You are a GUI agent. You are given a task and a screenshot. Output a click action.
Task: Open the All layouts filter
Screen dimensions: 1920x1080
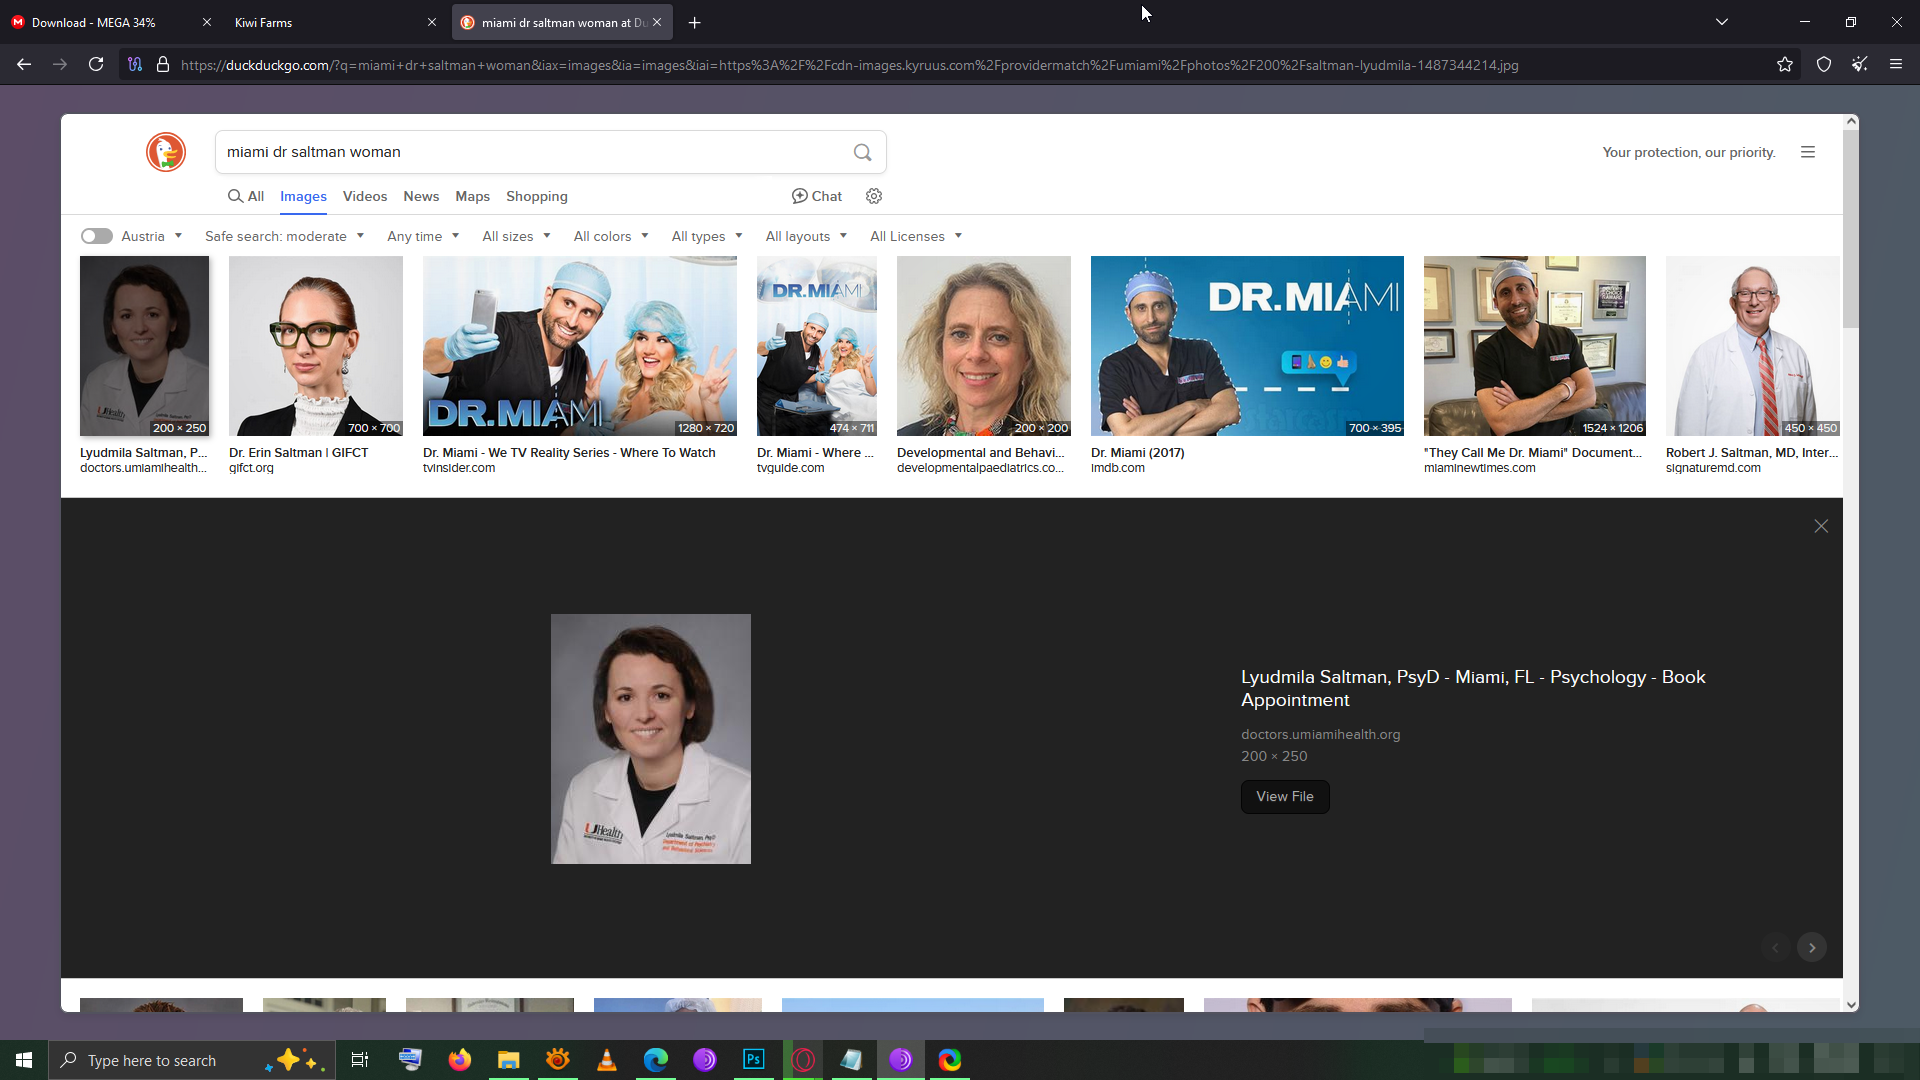[x=806, y=236]
